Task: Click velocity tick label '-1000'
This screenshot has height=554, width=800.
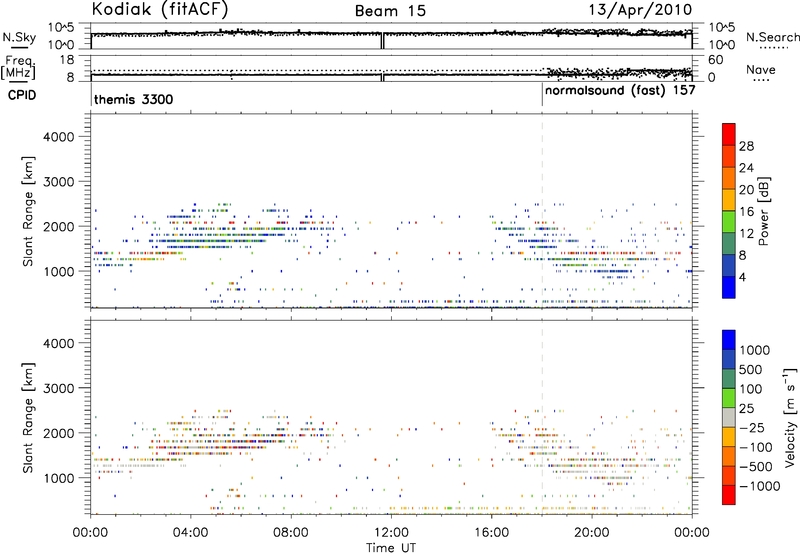Action: [759, 486]
